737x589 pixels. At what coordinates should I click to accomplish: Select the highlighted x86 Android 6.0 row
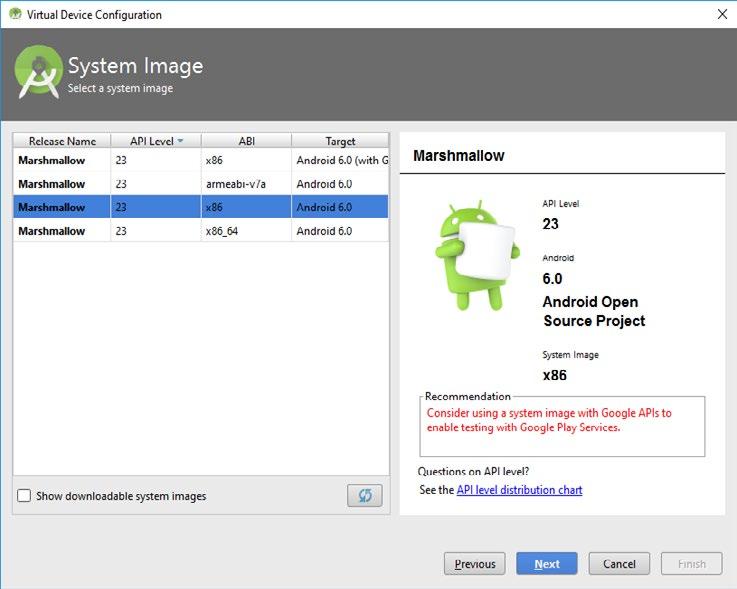(x=201, y=207)
